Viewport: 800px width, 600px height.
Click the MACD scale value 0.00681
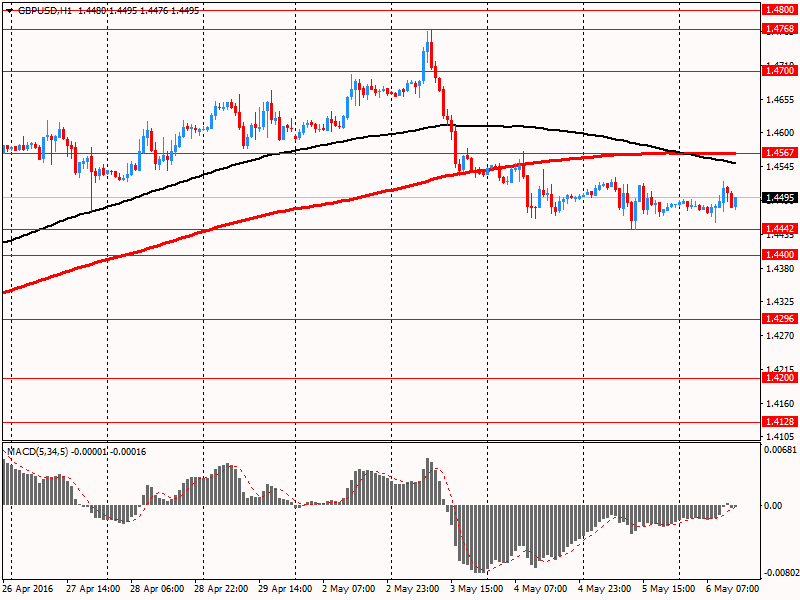(781, 449)
